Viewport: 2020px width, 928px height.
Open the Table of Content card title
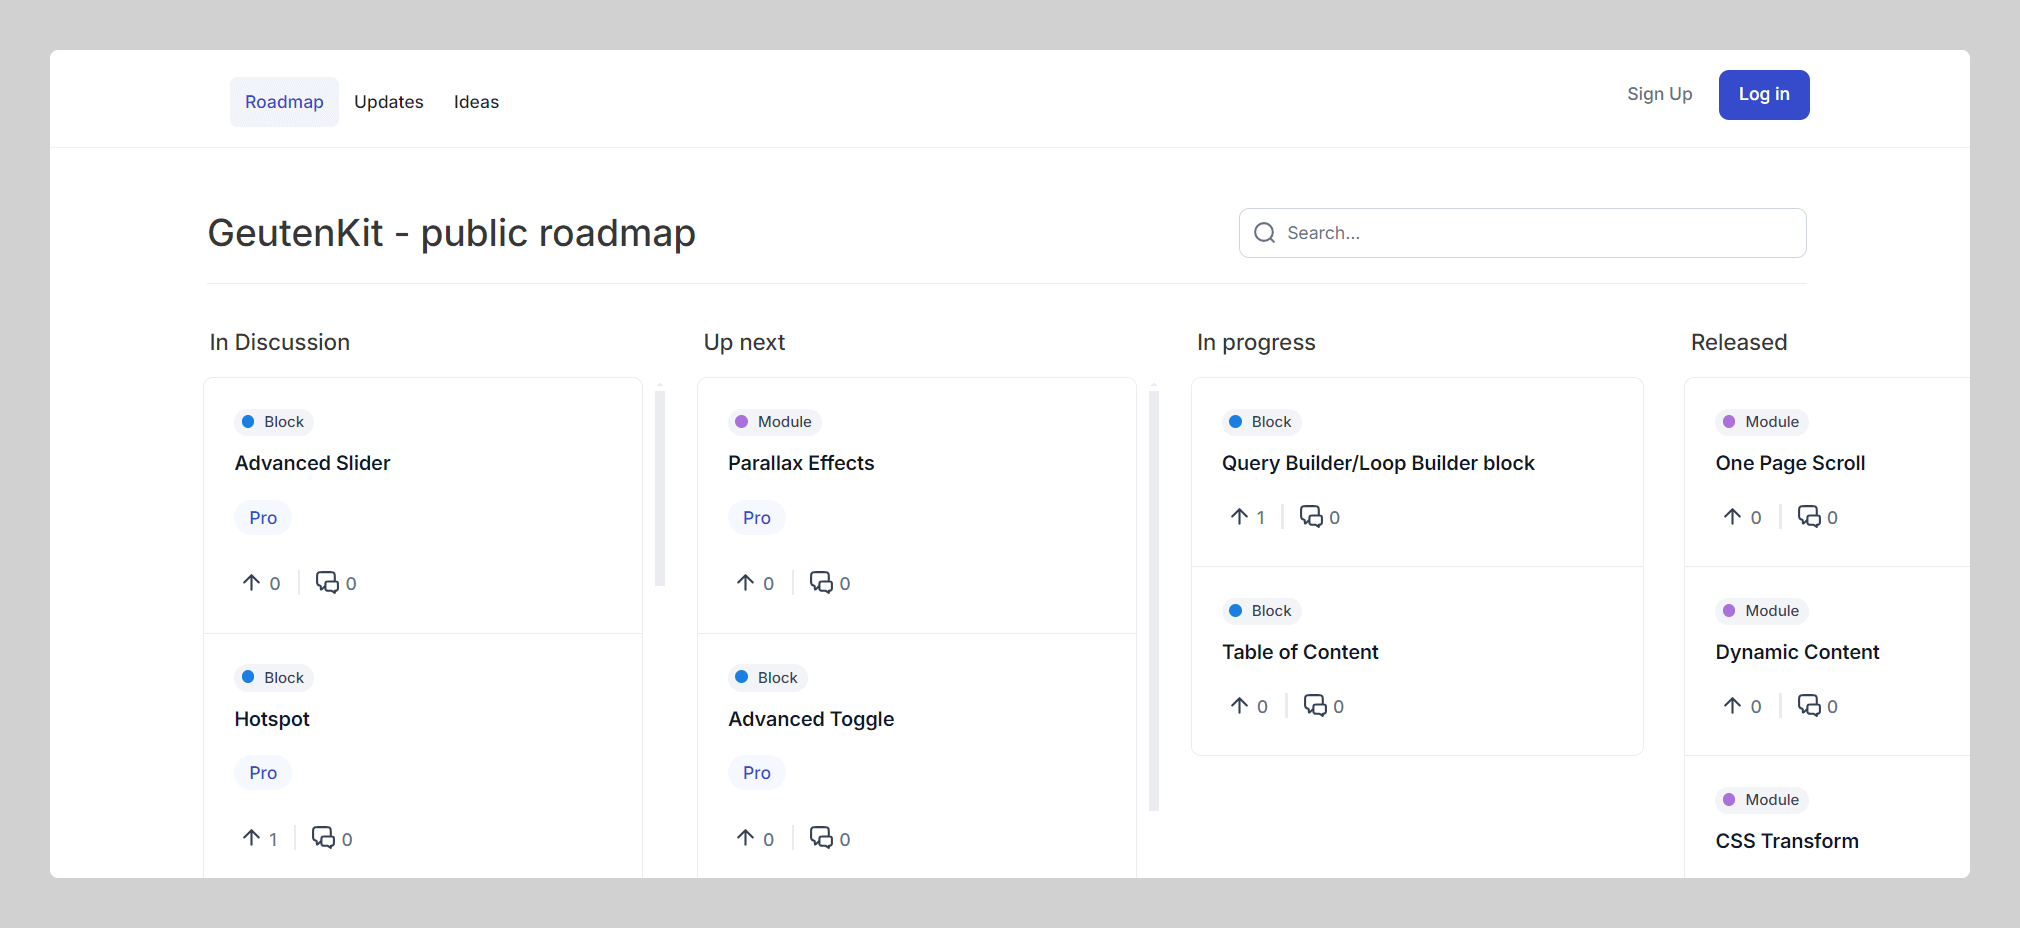1300,652
